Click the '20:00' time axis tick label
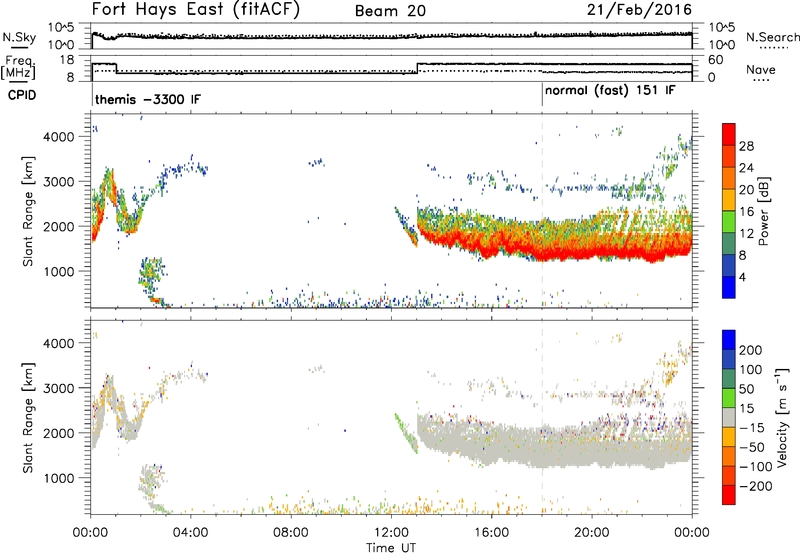 coord(592,533)
